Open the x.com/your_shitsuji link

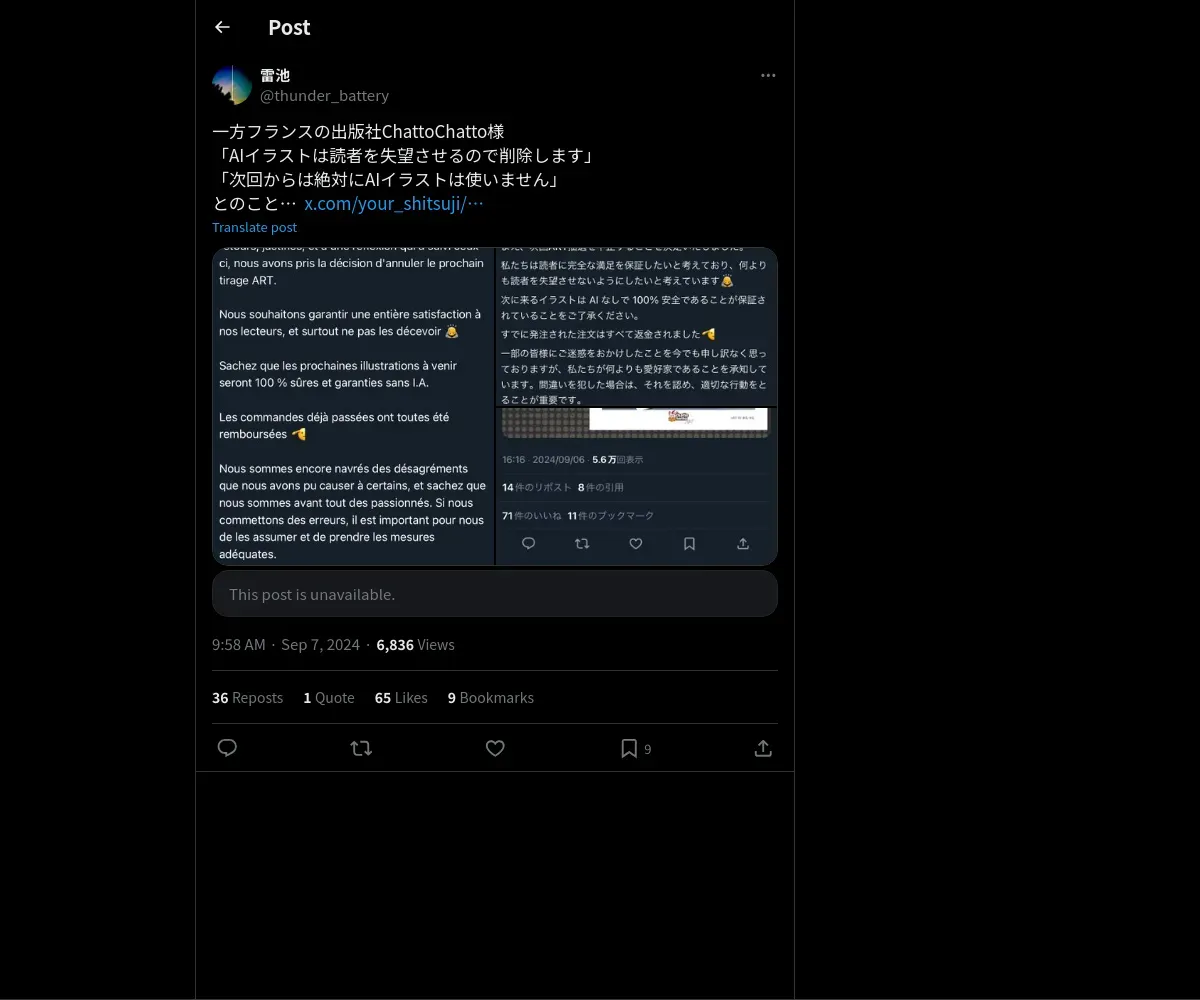[x=394, y=204]
